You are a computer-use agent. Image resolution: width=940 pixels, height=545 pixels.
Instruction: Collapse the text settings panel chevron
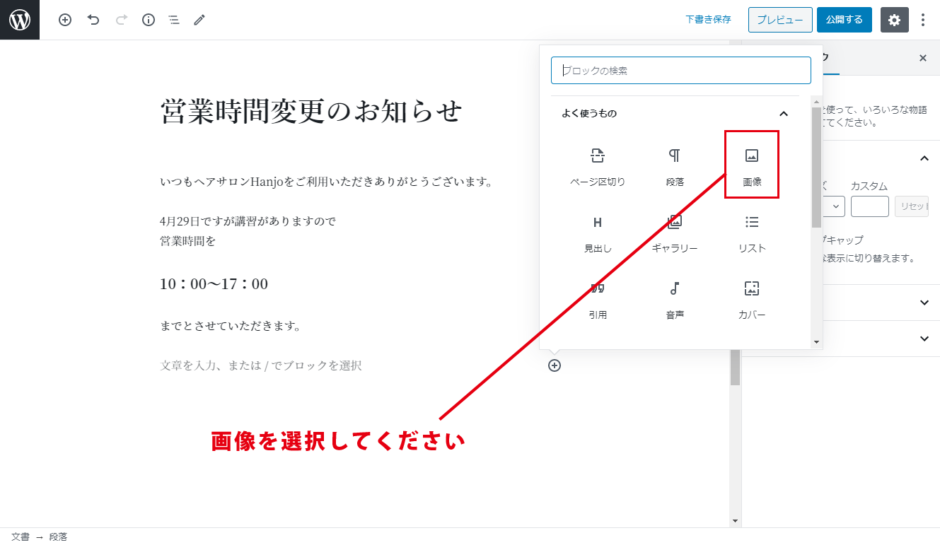click(x=924, y=158)
